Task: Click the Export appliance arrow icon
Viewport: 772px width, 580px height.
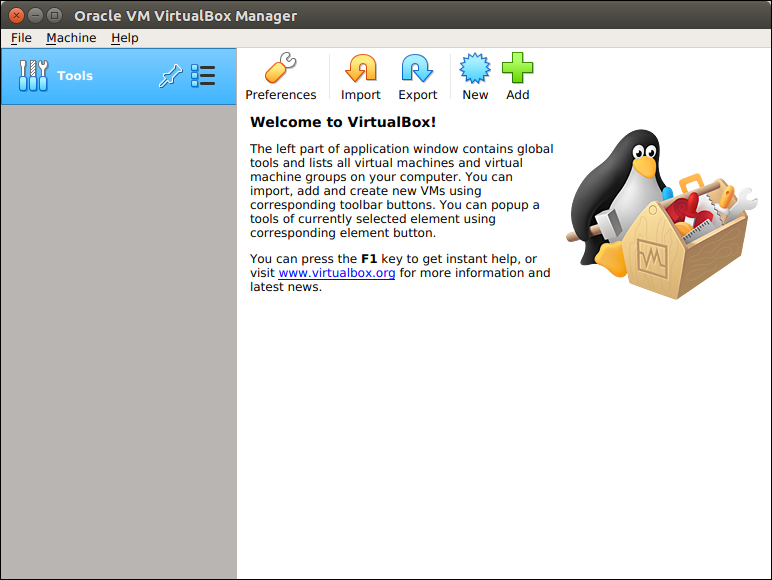Action: click(418, 68)
